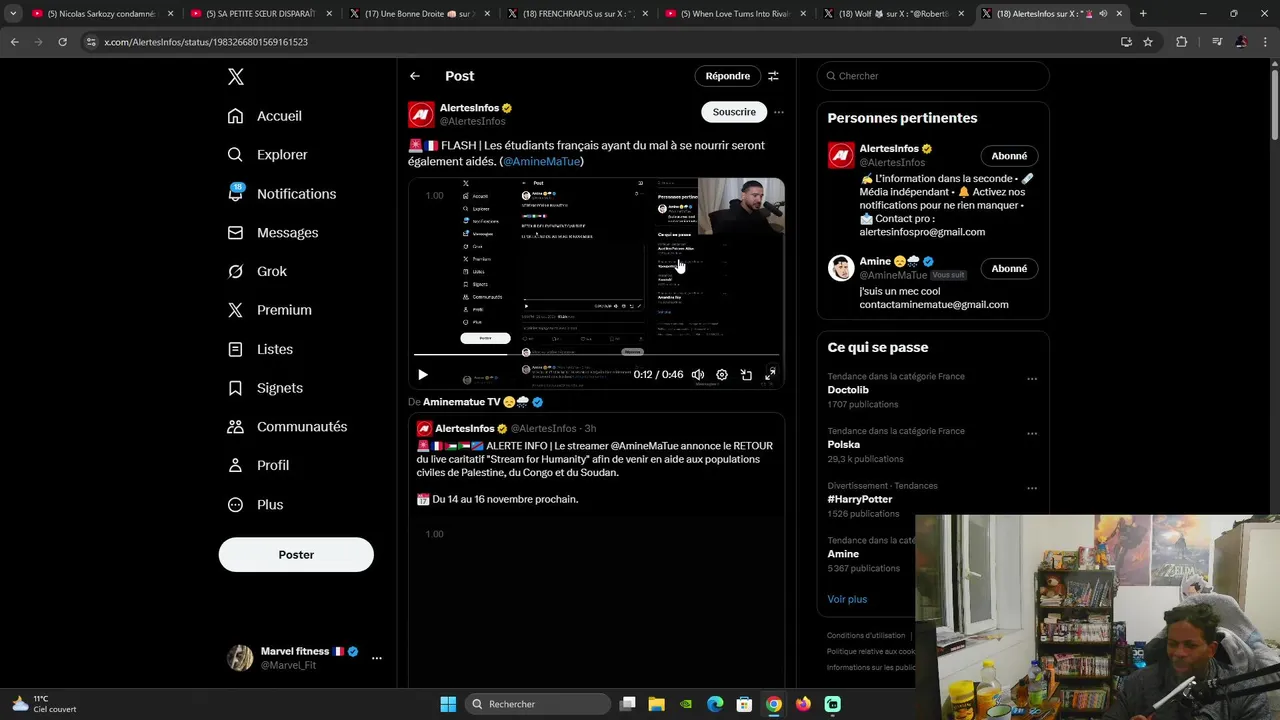1280x720 pixels.
Task: Click Voir plus under trends
Action: click(x=847, y=599)
